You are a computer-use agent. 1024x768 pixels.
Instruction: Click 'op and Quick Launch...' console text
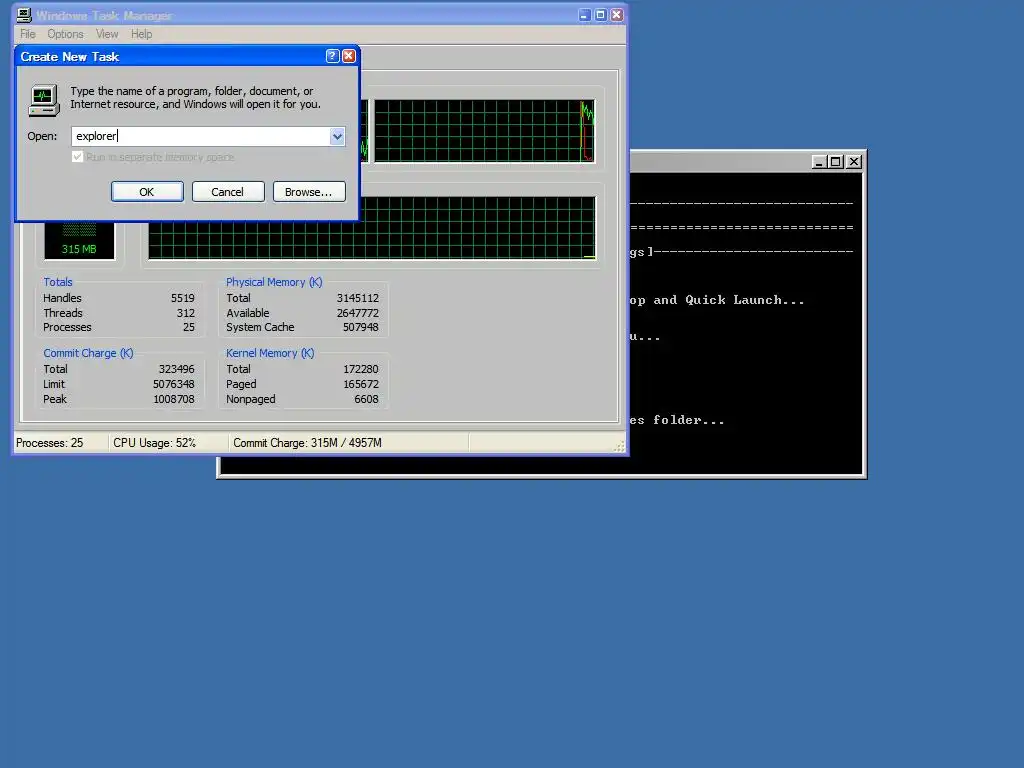[x=717, y=300]
